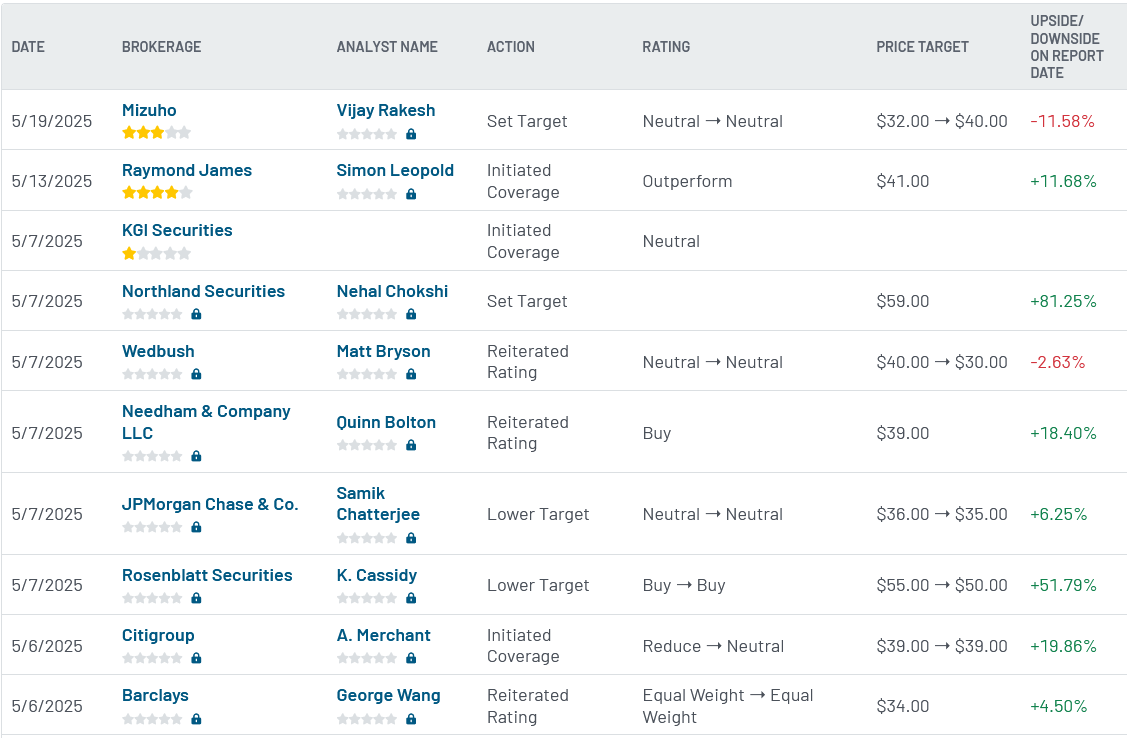Viewport: 1127px width, 738px height.
Task: Click Mizuho's three-star rating icon
Action: pos(156,132)
